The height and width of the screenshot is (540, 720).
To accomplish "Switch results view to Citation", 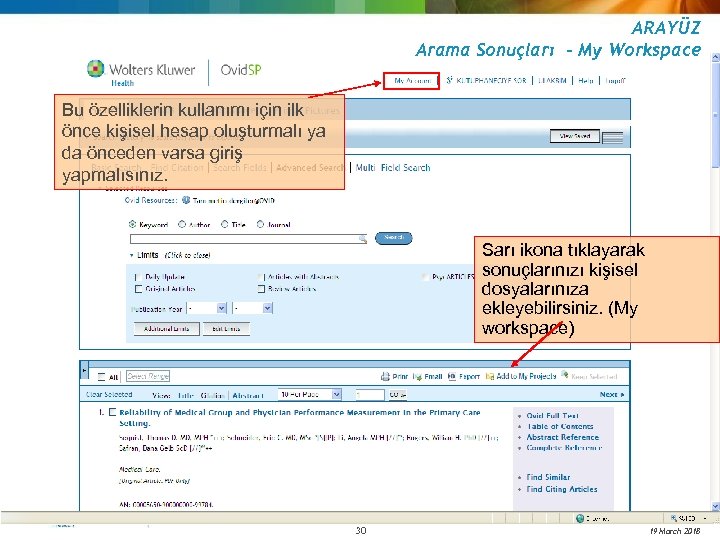I will (212, 395).
